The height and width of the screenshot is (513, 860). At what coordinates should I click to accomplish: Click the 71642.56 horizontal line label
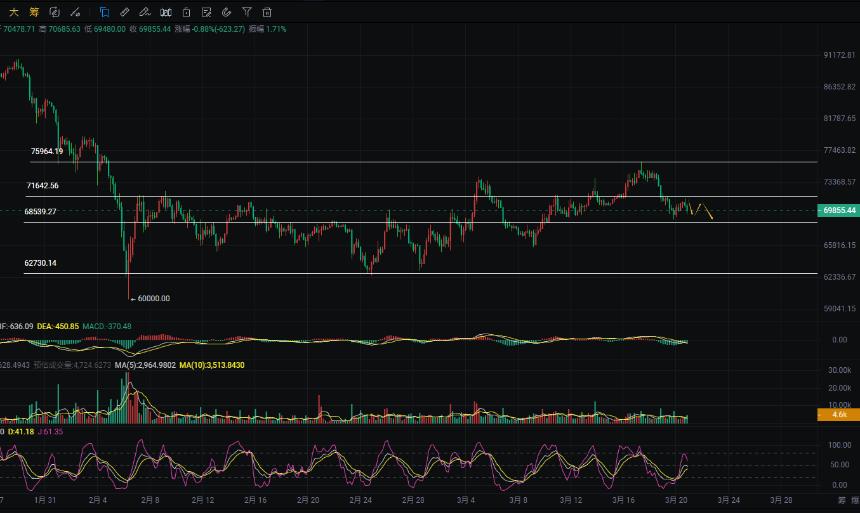coord(42,185)
